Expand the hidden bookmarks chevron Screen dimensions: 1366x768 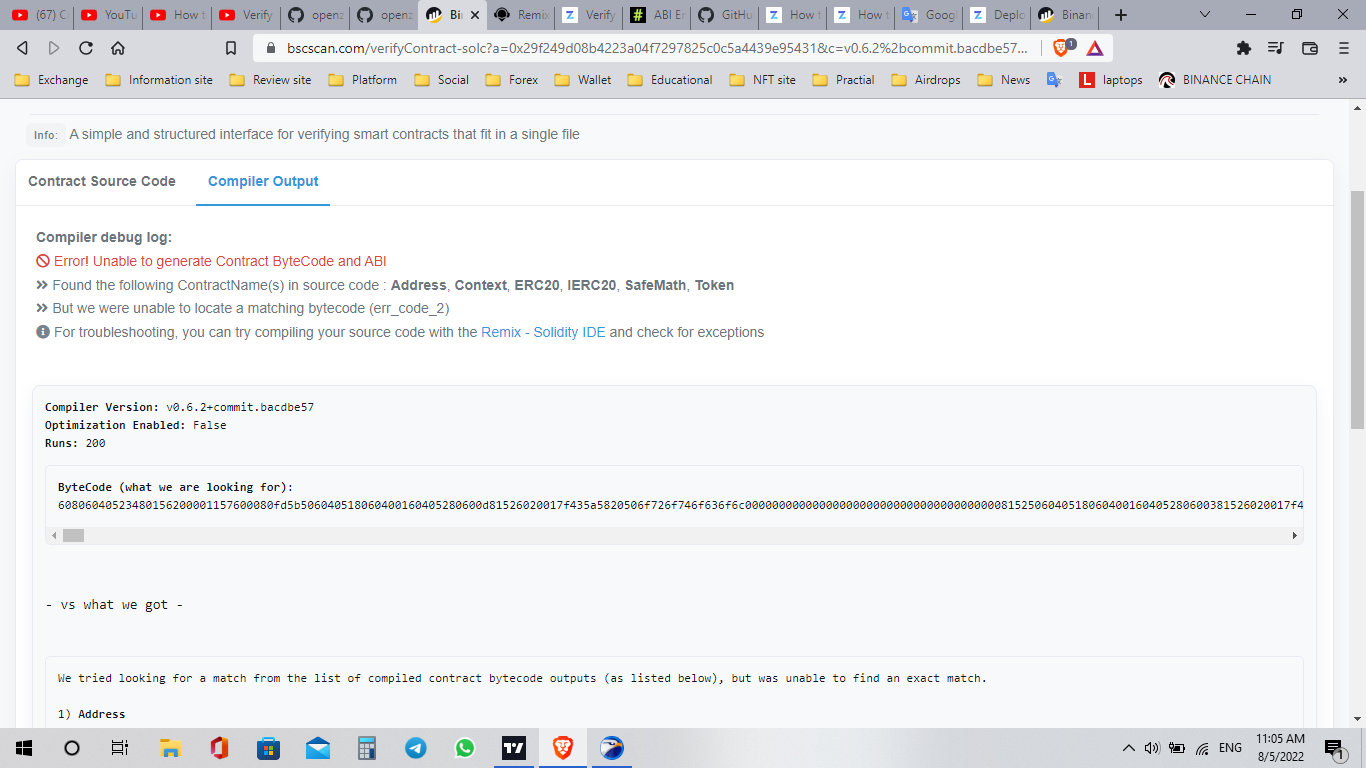(x=1343, y=79)
